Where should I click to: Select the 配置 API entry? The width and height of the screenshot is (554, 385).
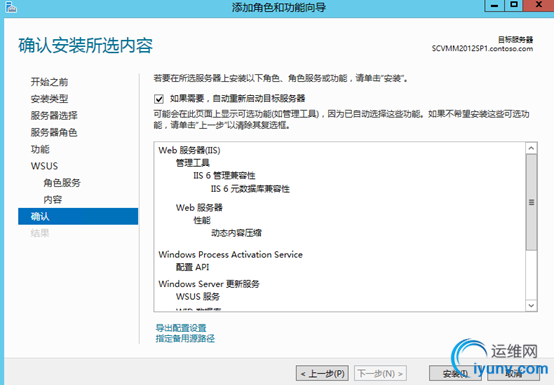(x=193, y=267)
